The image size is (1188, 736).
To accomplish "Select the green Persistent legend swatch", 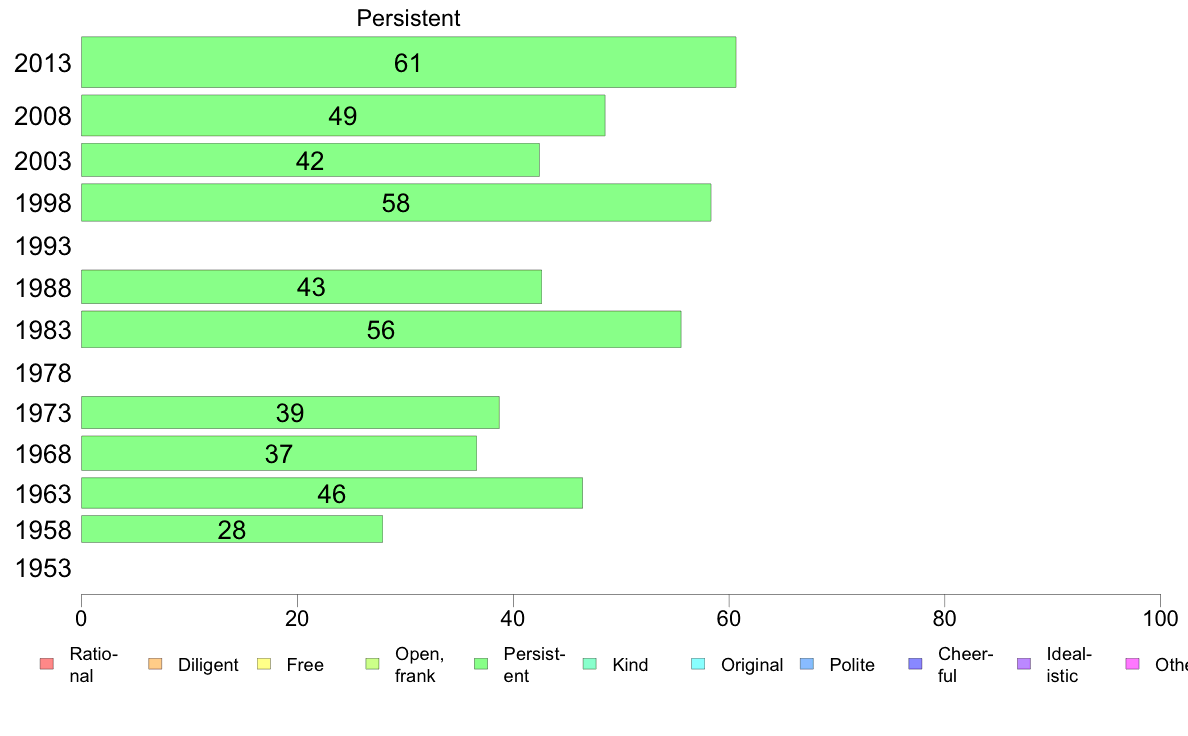I will click(481, 664).
